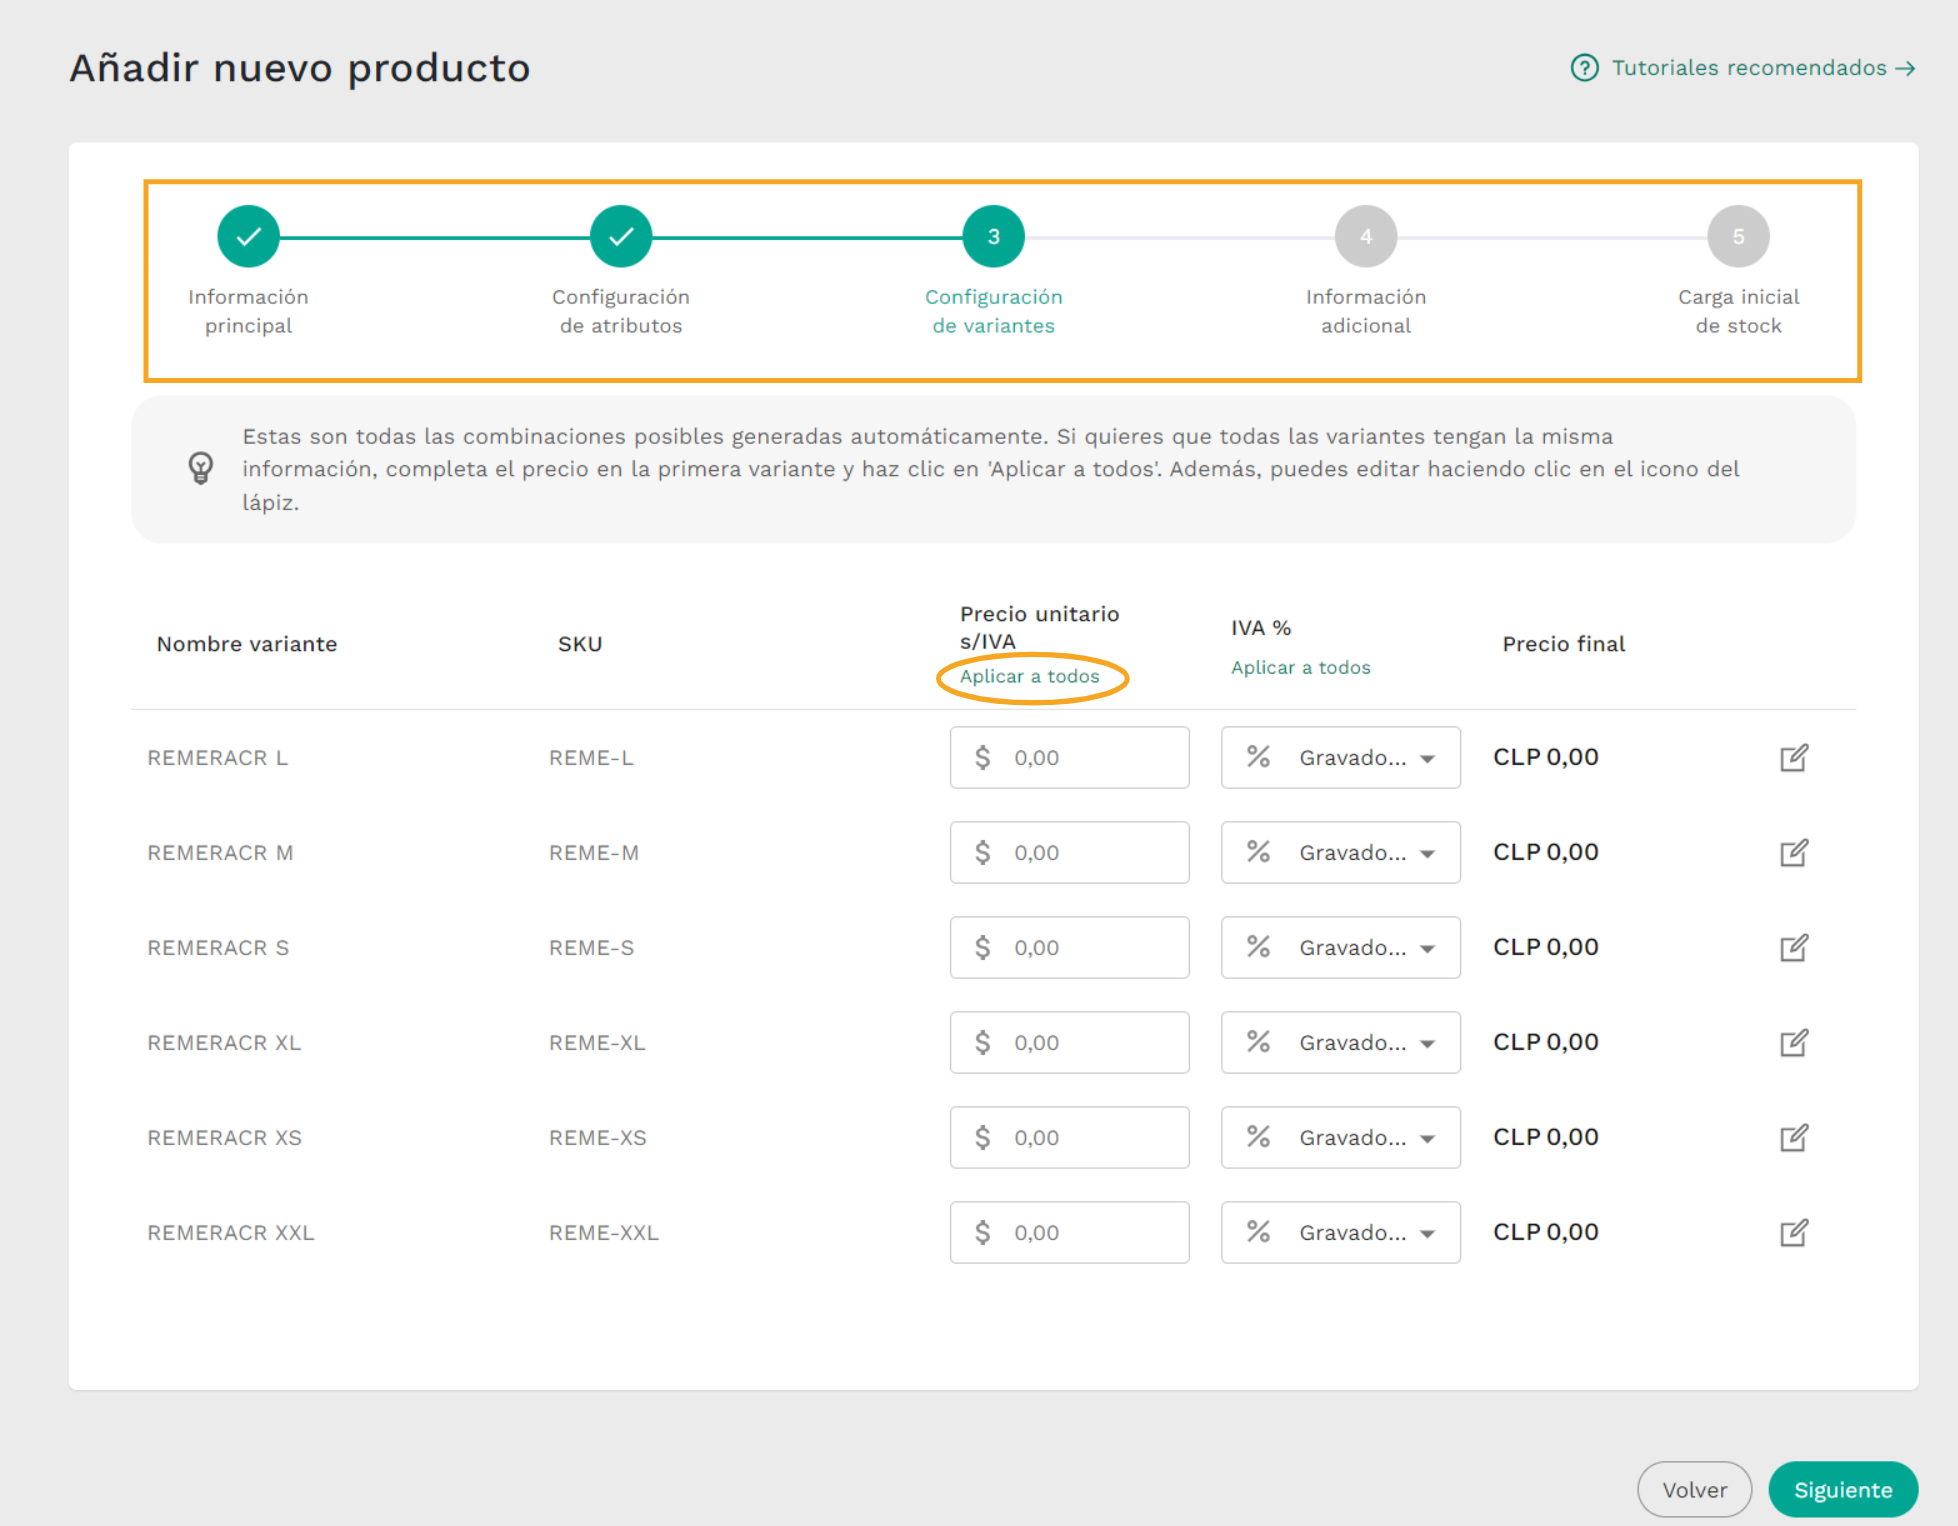Click the Siguiente button
This screenshot has width=1958, height=1526.
[1843, 1490]
